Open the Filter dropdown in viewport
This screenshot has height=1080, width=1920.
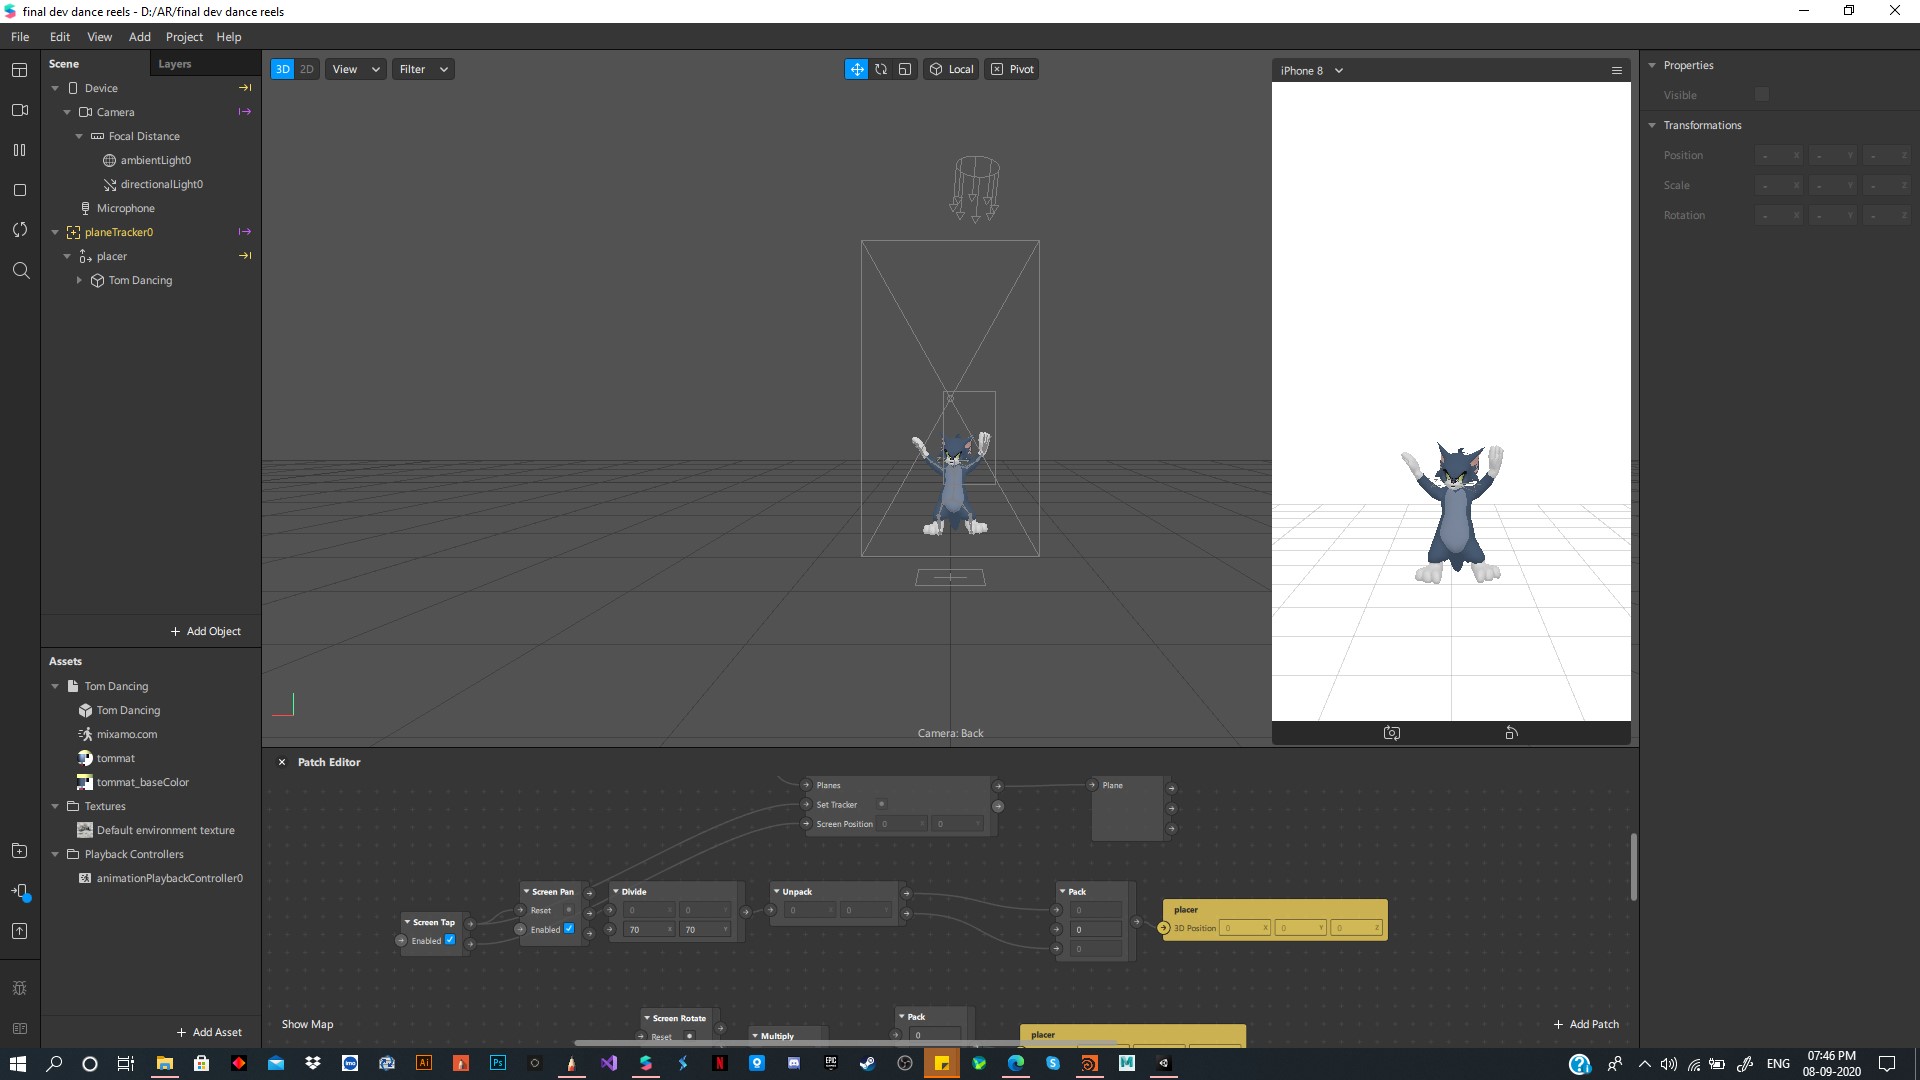(x=423, y=69)
